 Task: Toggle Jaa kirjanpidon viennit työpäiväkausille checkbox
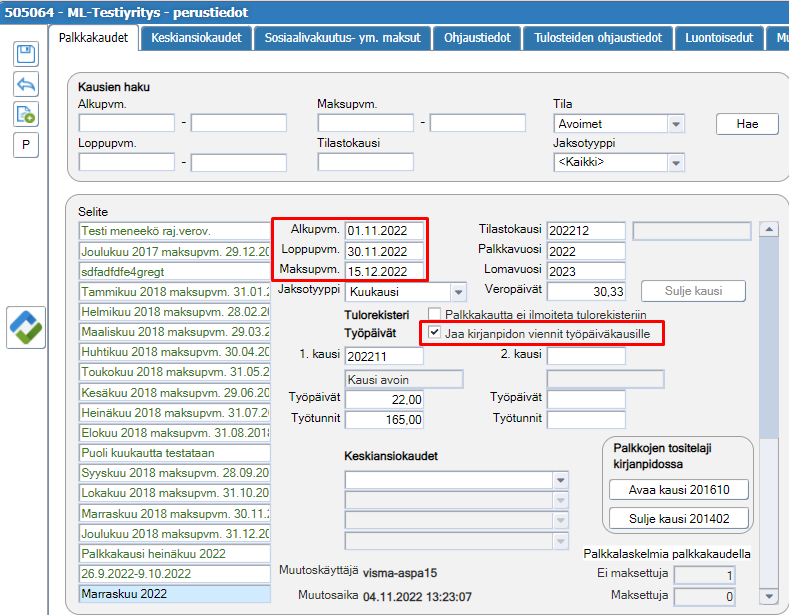point(434,333)
